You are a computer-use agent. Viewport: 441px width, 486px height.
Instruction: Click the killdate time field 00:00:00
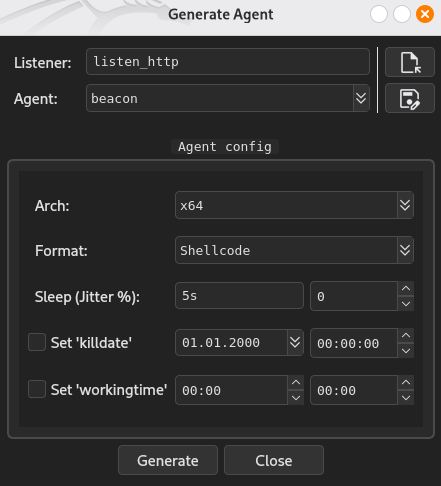(354, 343)
